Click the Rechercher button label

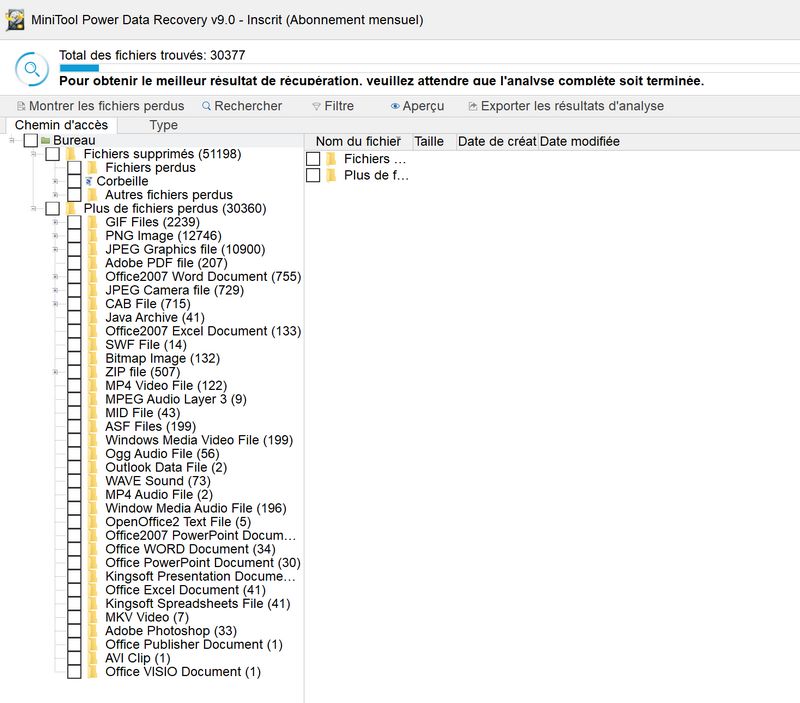pyautogui.click(x=248, y=106)
